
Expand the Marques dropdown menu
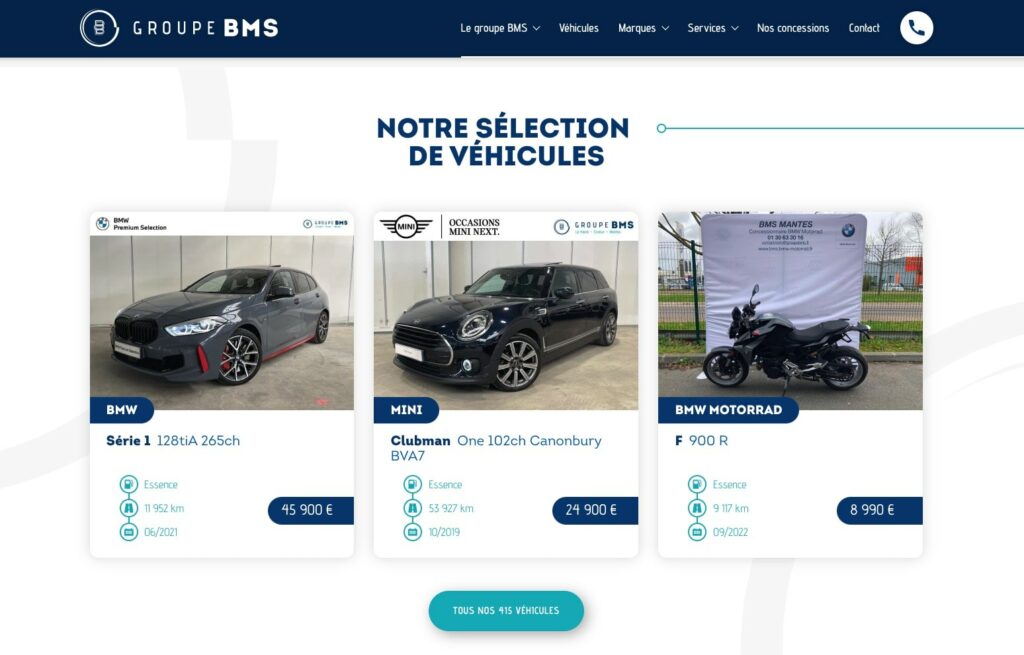[x=643, y=28]
